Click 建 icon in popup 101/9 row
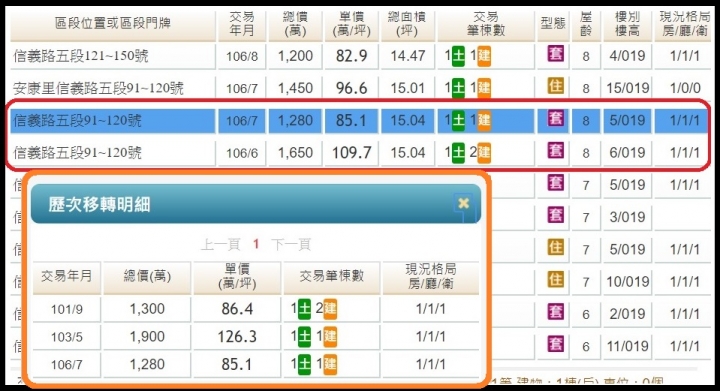 [330, 309]
